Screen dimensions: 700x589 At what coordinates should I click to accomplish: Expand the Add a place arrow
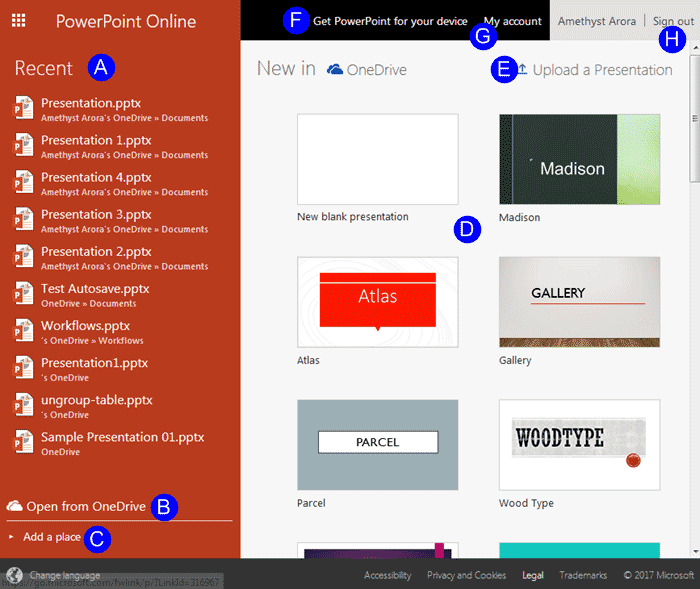pos(11,537)
